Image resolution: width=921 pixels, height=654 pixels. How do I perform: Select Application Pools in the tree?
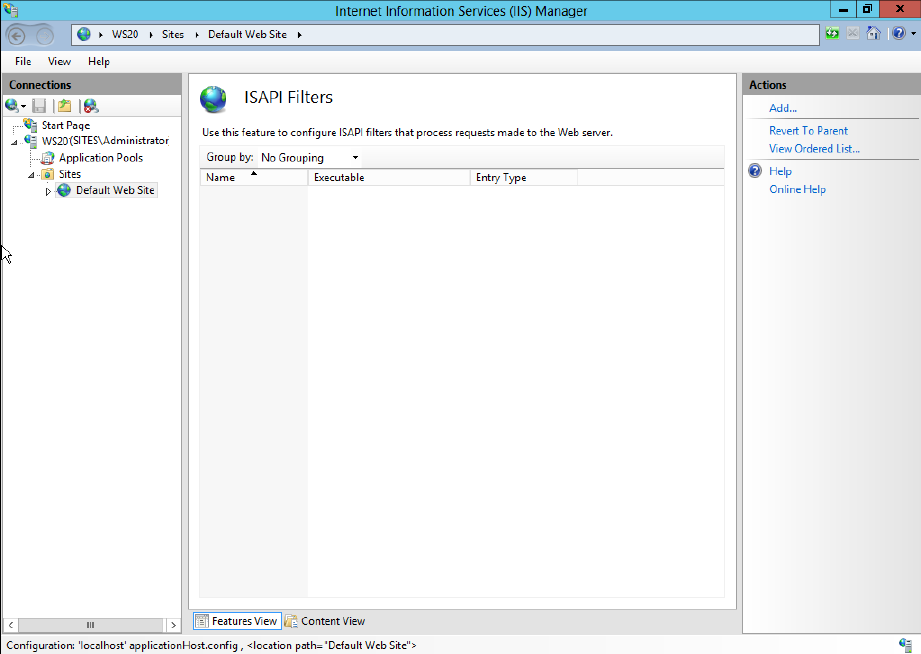pos(101,157)
